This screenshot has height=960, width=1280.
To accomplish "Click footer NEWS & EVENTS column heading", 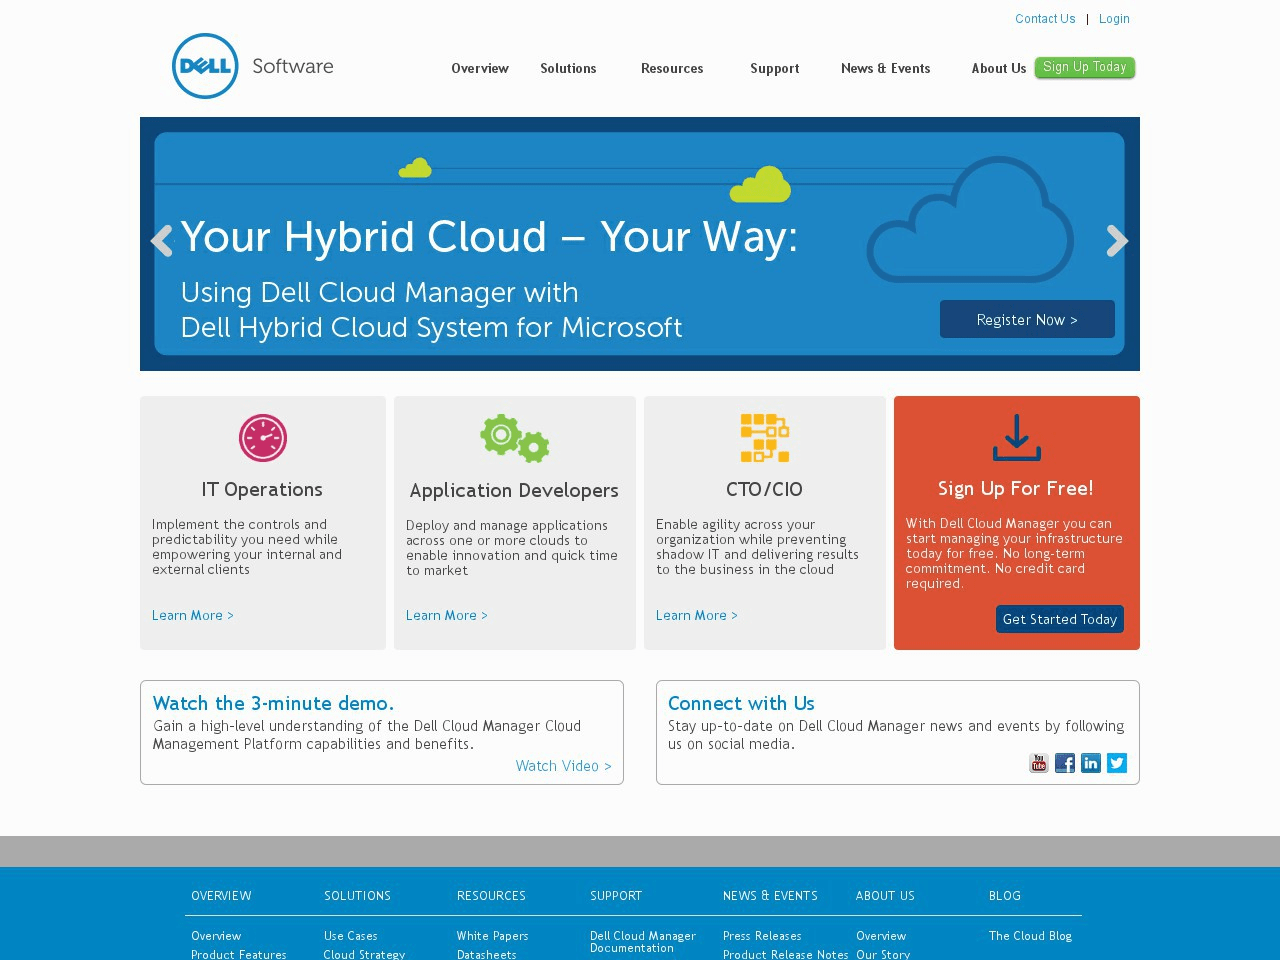I will pos(770,896).
